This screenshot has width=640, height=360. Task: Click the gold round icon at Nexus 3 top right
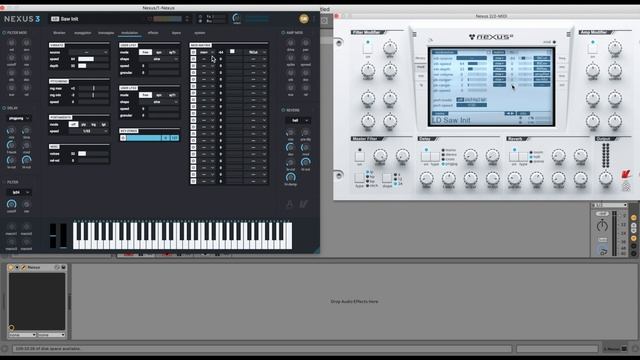coord(304,18)
